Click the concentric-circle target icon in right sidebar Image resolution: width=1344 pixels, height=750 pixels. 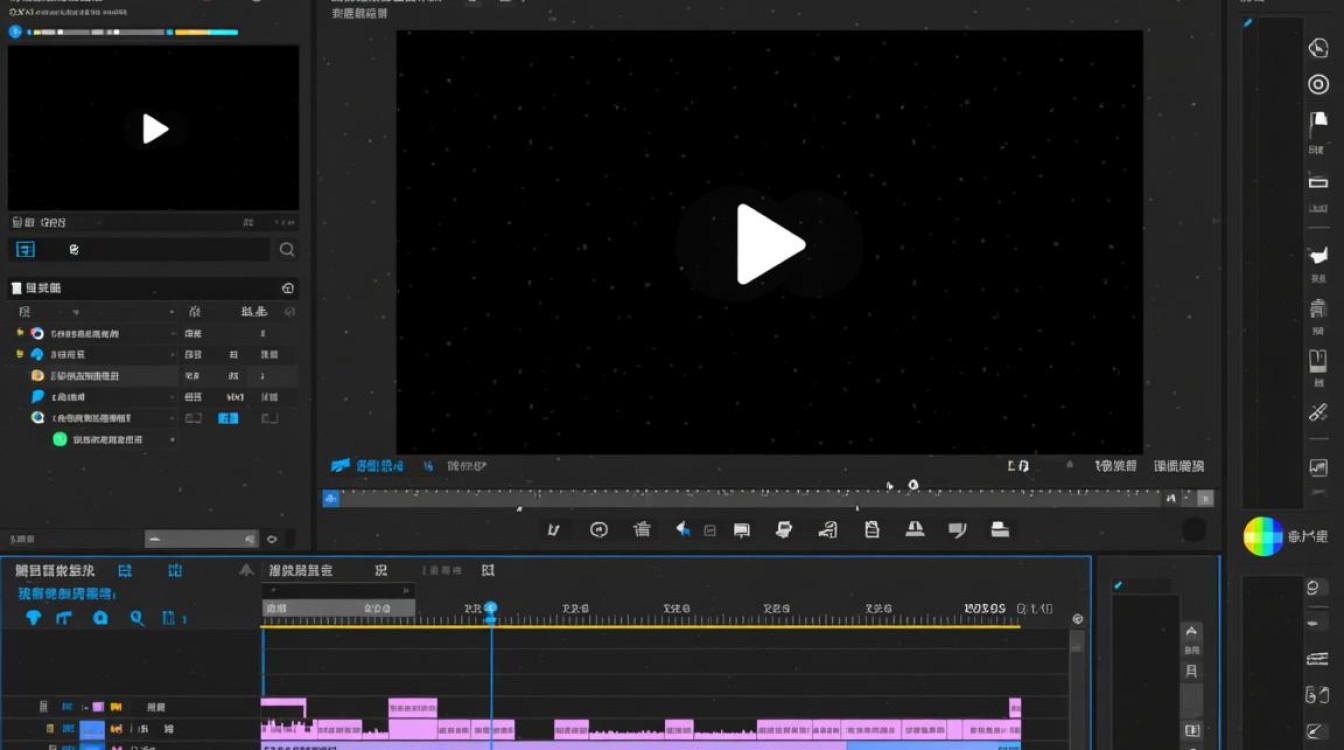pyautogui.click(x=1318, y=85)
